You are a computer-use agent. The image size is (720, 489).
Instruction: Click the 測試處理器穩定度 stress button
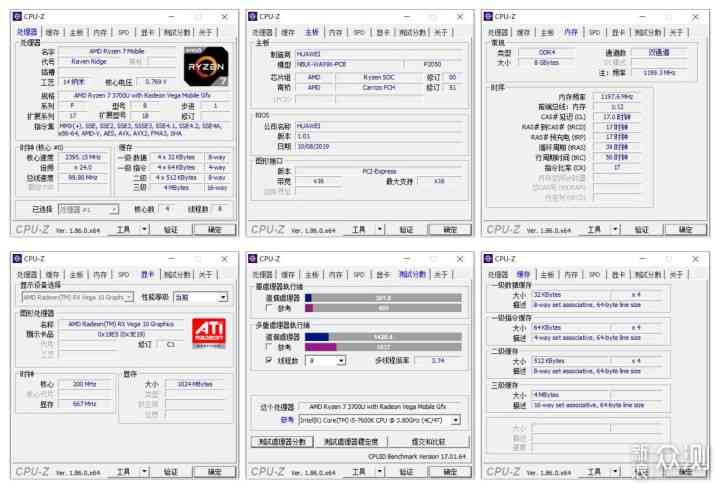[x=351, y=442]
